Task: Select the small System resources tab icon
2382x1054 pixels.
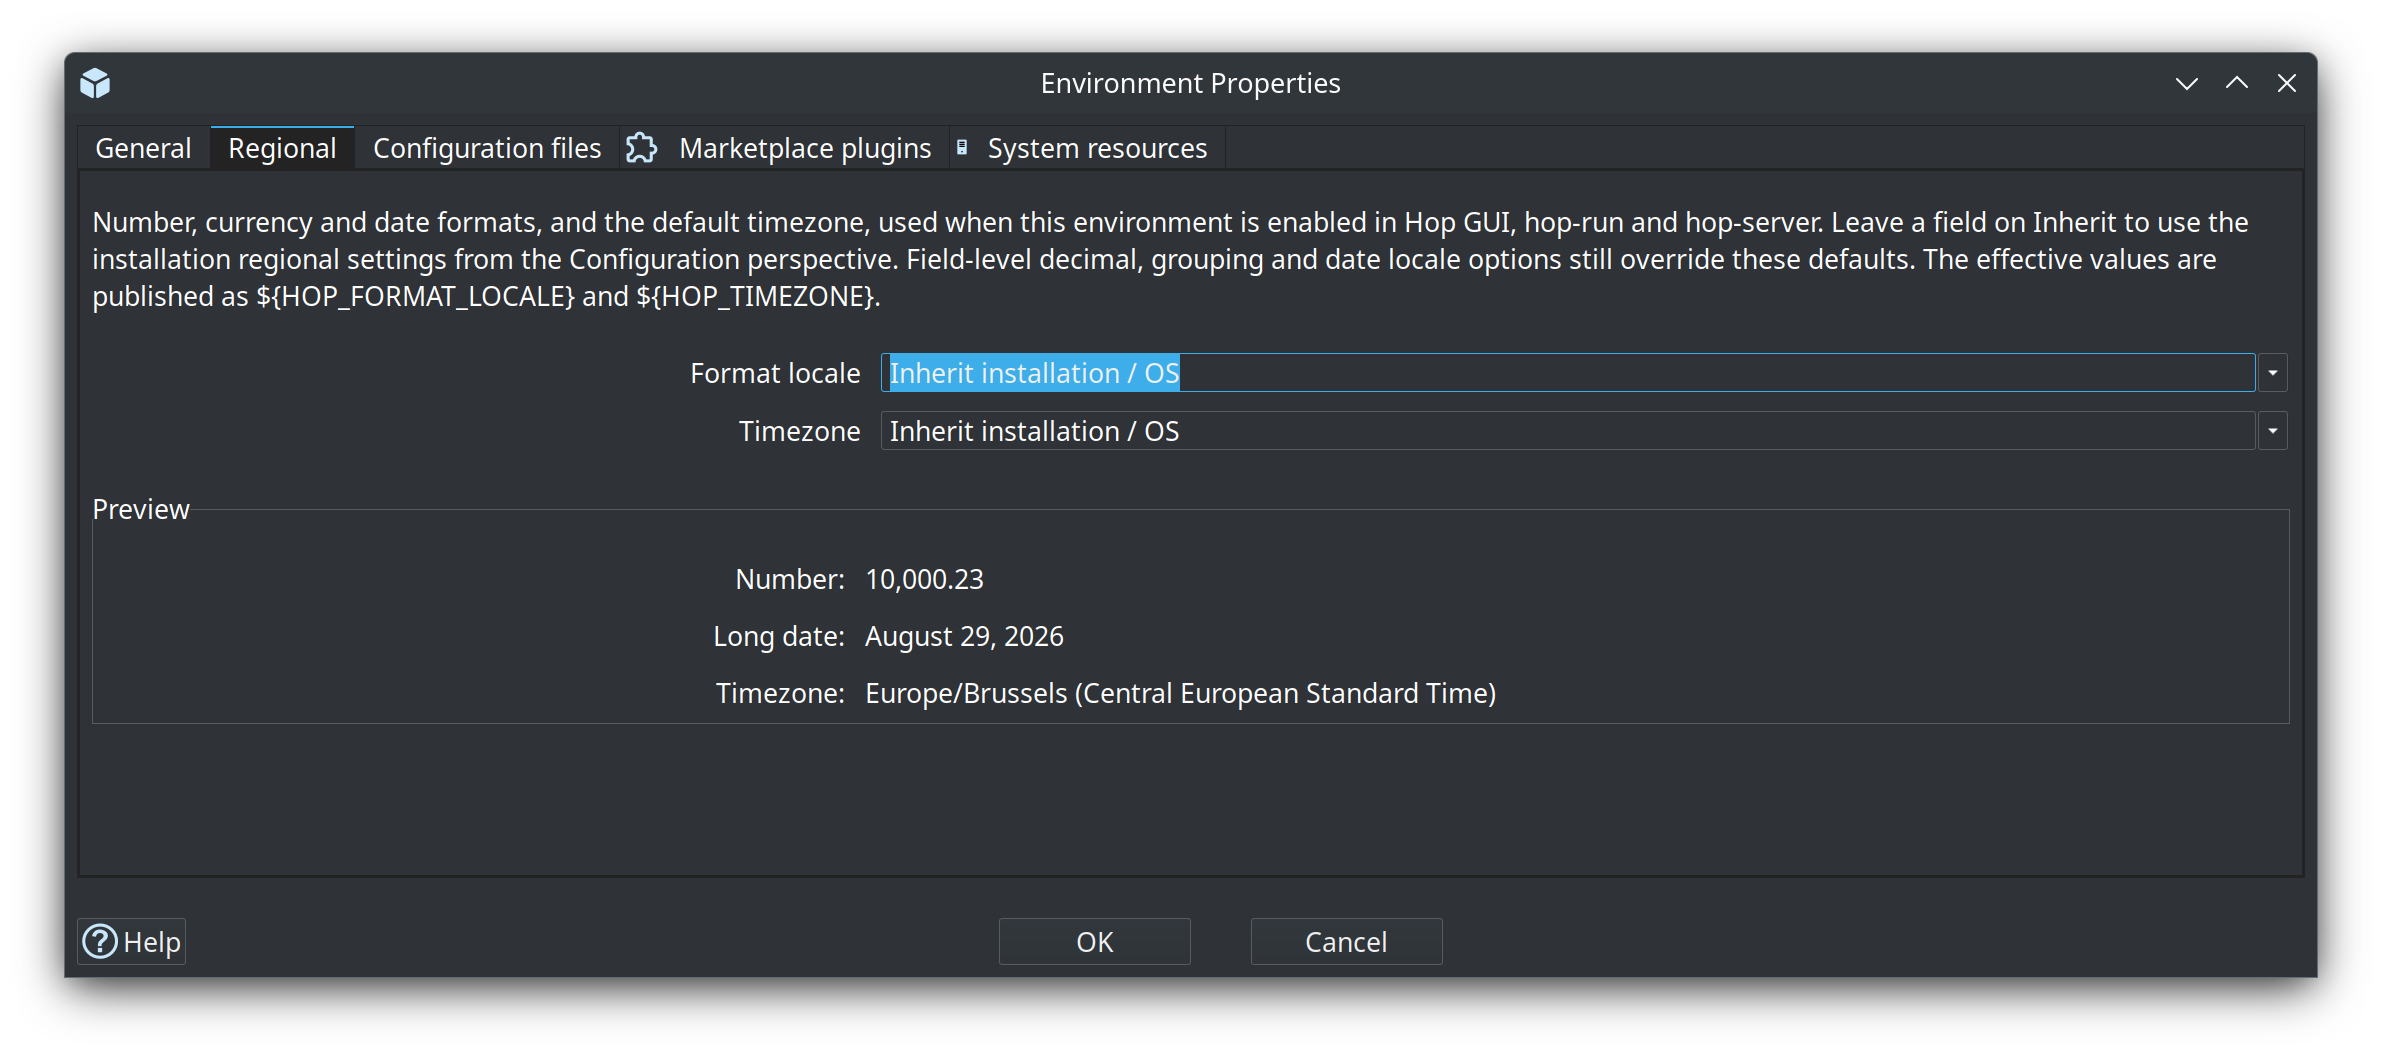Action: coord(962,148)
